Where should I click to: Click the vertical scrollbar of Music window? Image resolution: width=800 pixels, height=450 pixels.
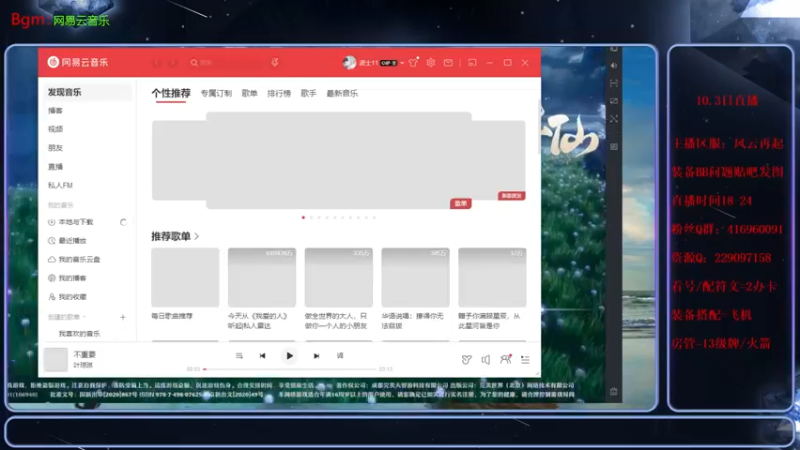pyautogui.click(x=539, y=128)
